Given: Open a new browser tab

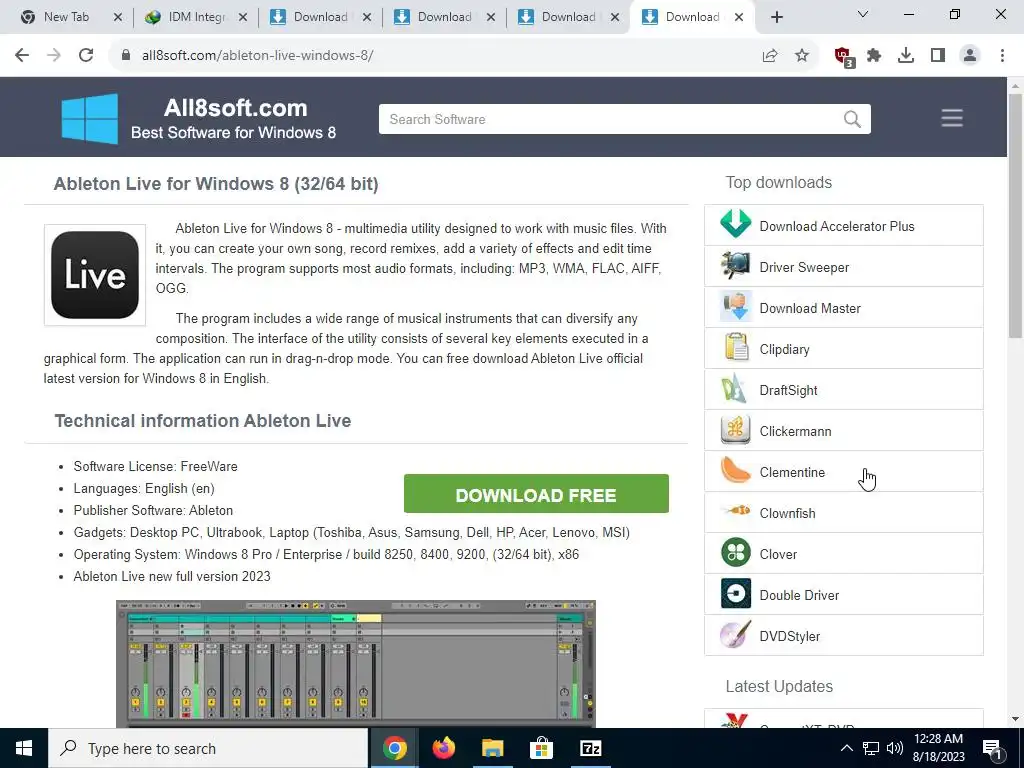Looking at the screenshot, I should 776,18.
